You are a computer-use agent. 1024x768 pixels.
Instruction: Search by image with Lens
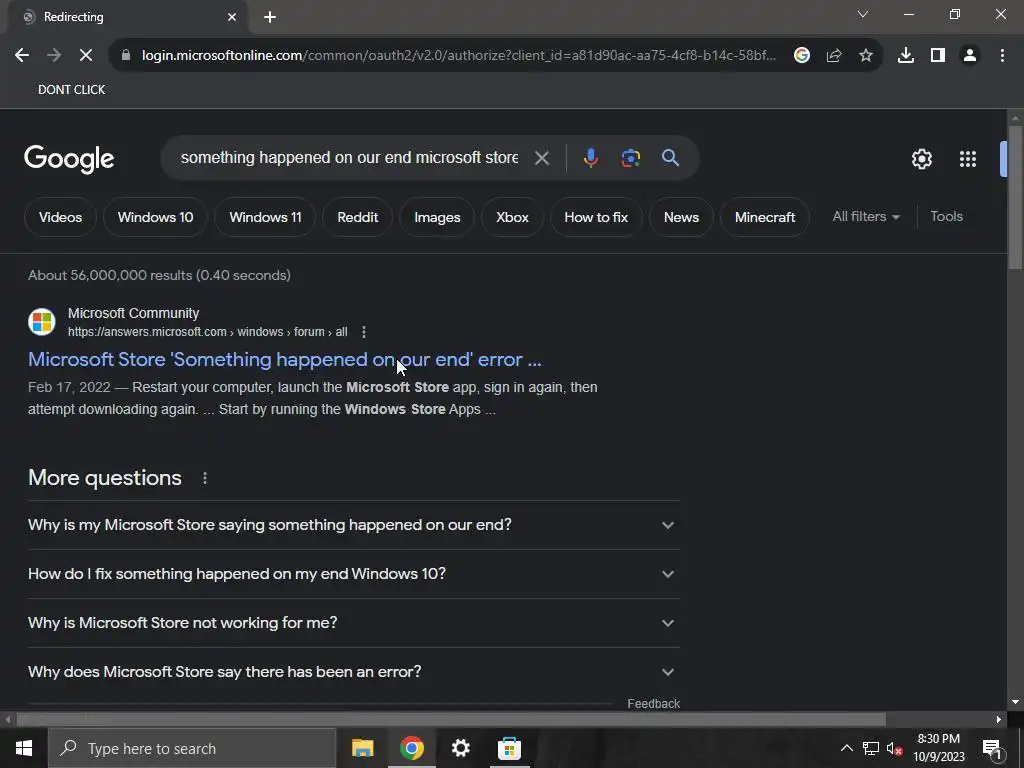pyautogui.click(x=630, y=158)
